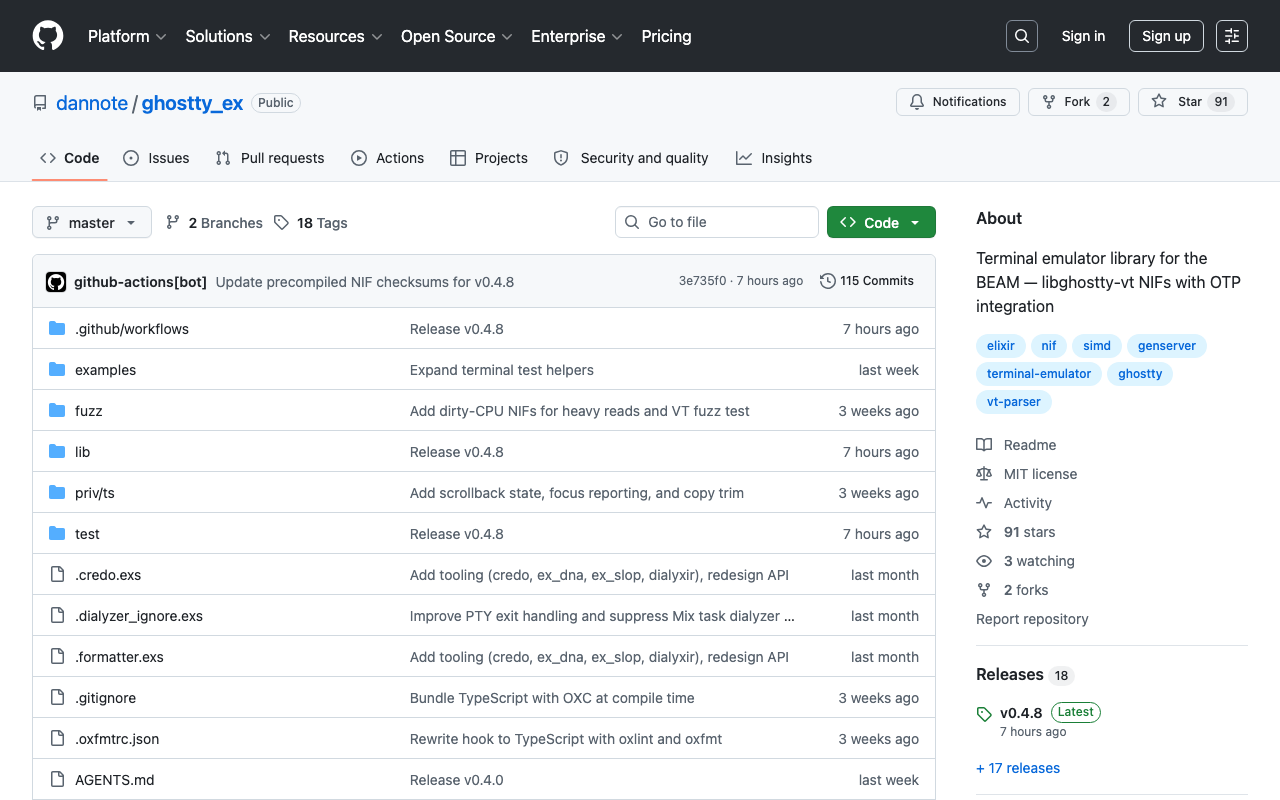Open the Security and quality tab

pyautogui.click(x=631, y=158)
